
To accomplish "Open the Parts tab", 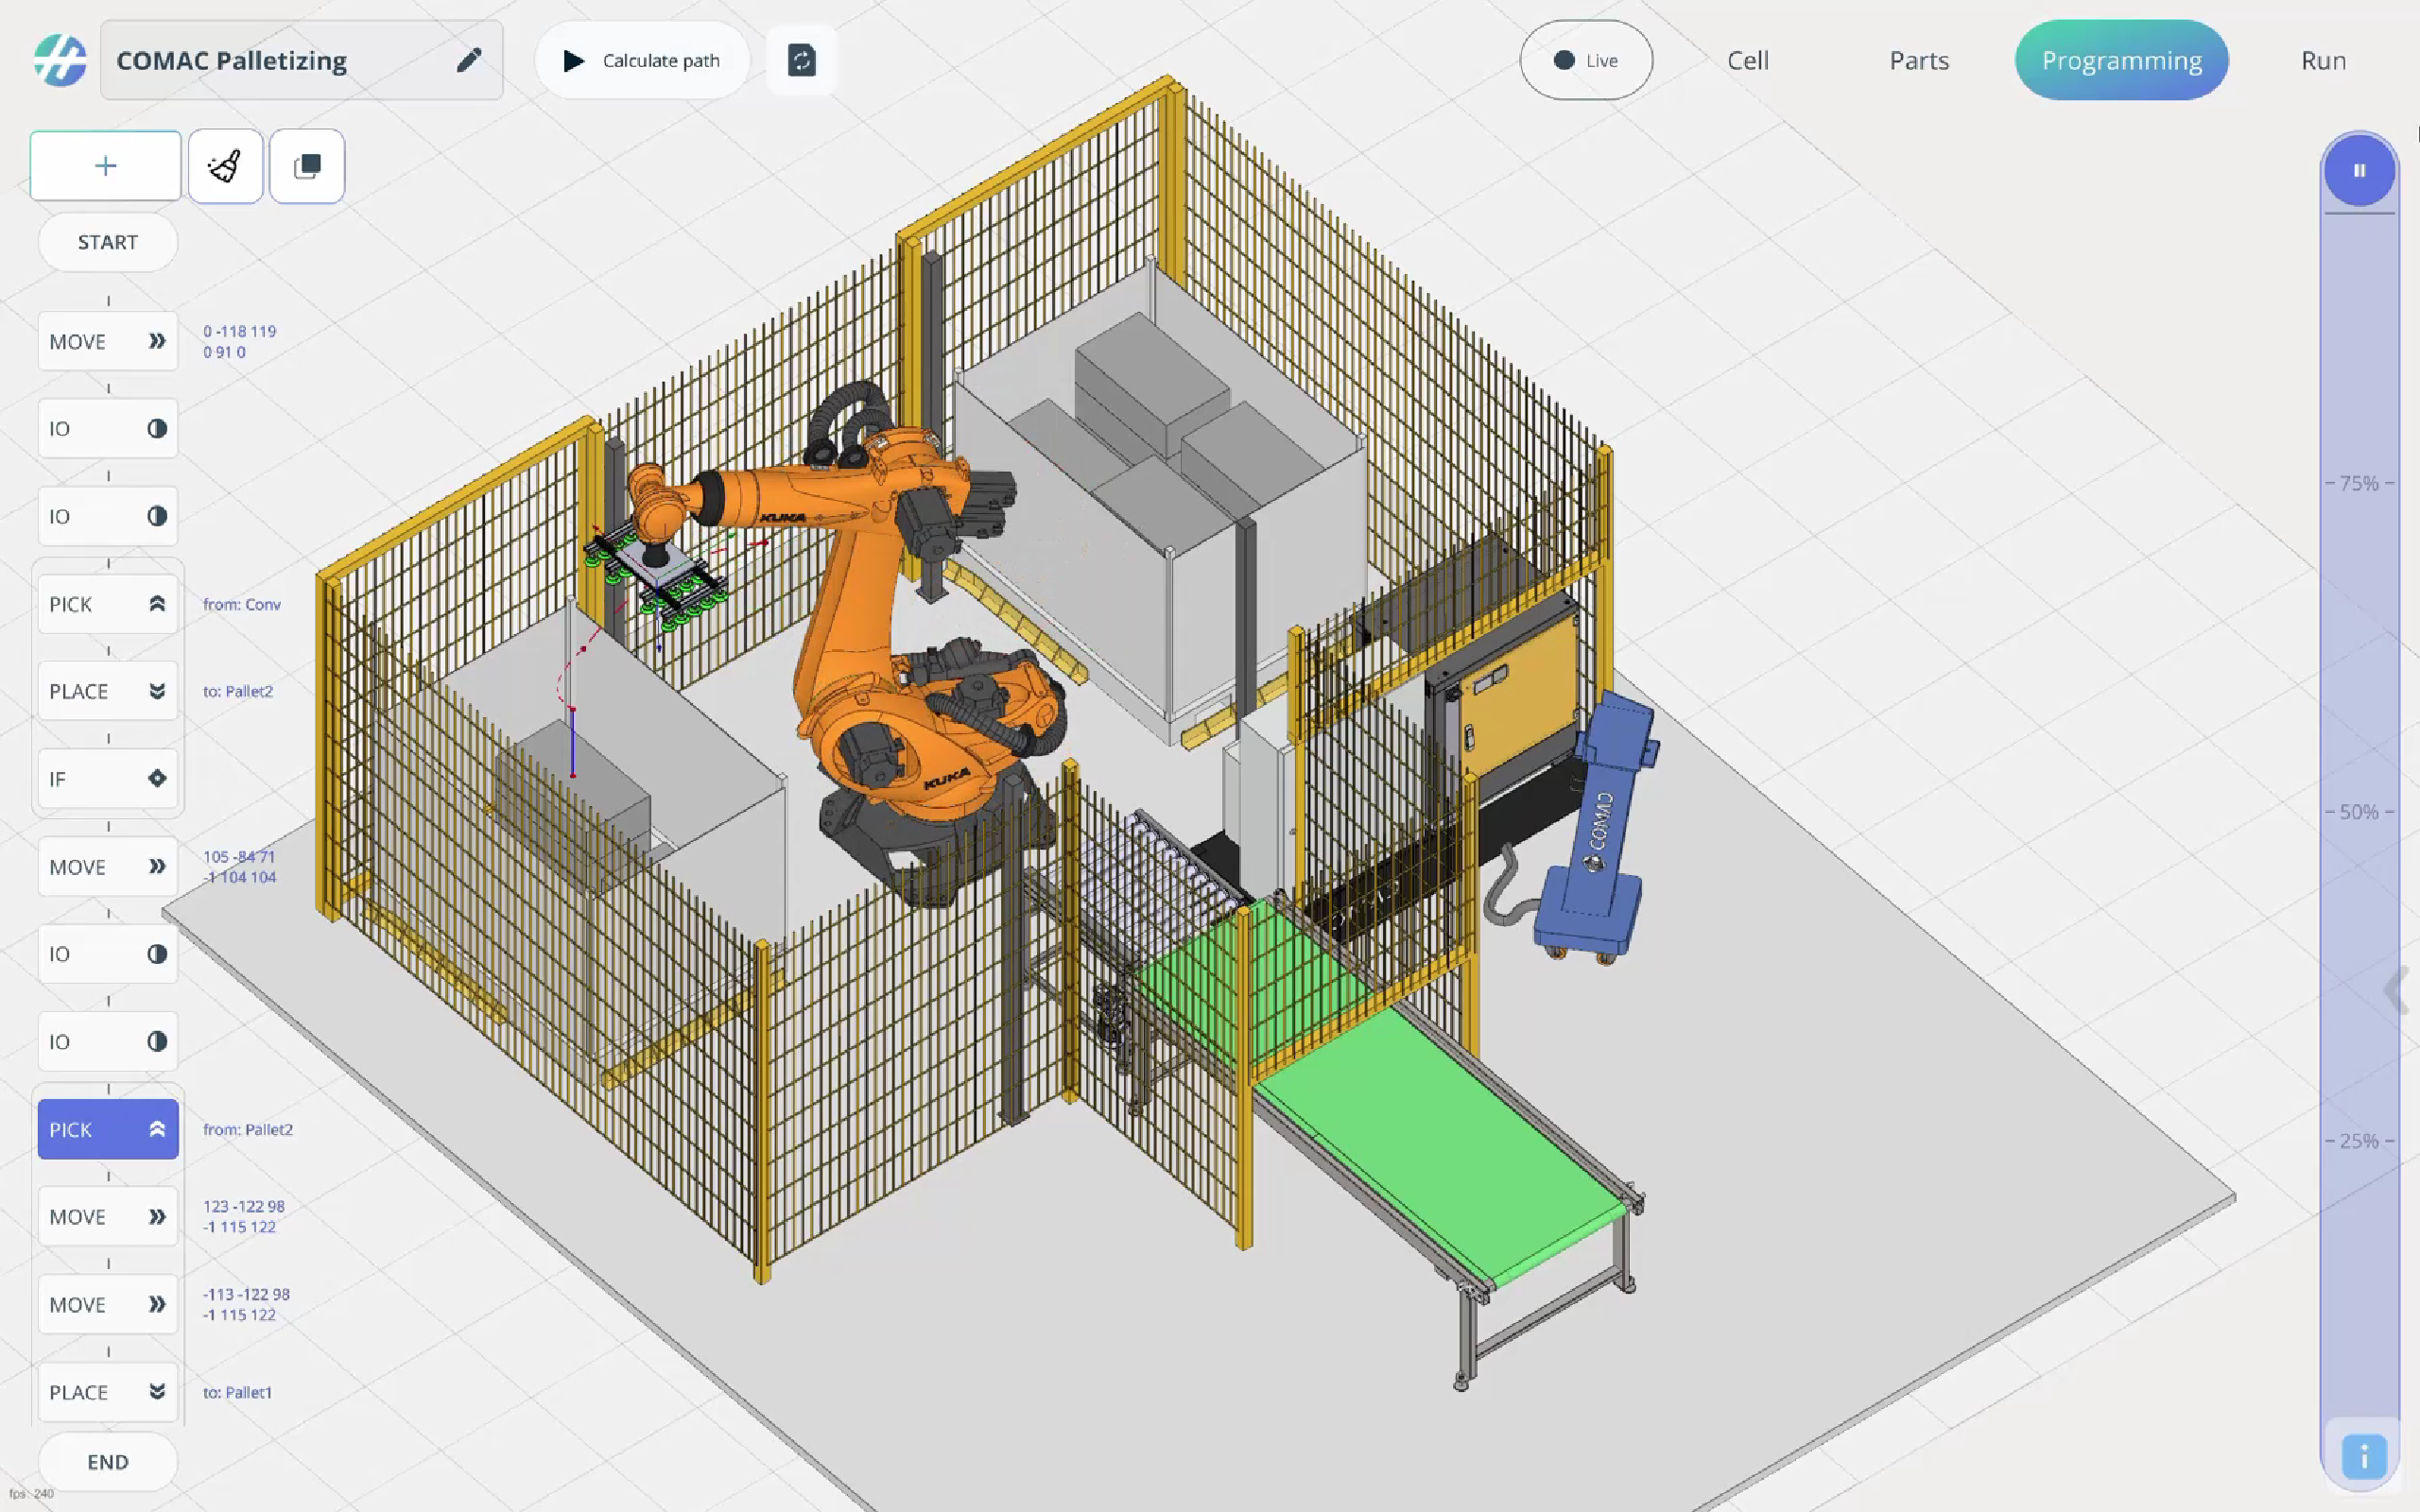I will (1918, 60).
